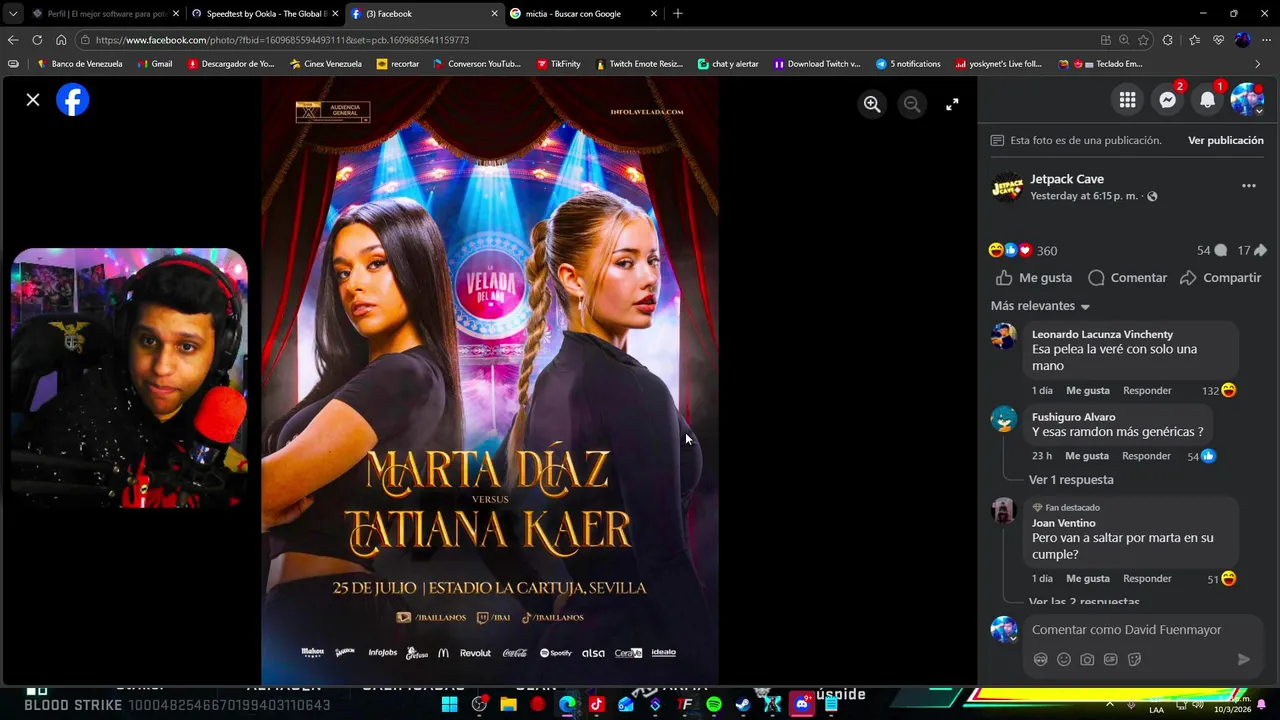The width and height of the screenshot is (1280, 720).
Task: Go to browser home page
Action: coord(61,40)
